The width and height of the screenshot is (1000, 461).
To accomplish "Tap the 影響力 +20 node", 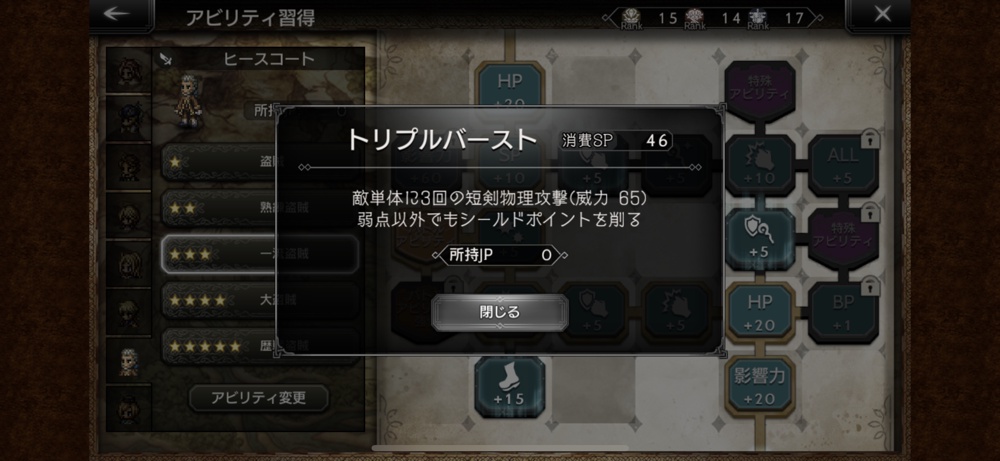I will click(x=760, y=386).
